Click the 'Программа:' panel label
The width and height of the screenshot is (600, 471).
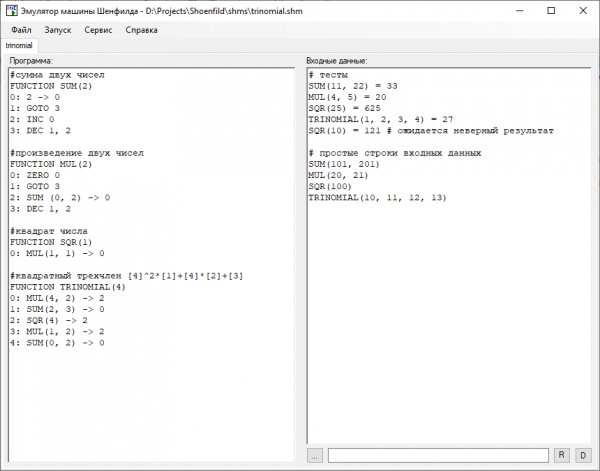point(31,60)
